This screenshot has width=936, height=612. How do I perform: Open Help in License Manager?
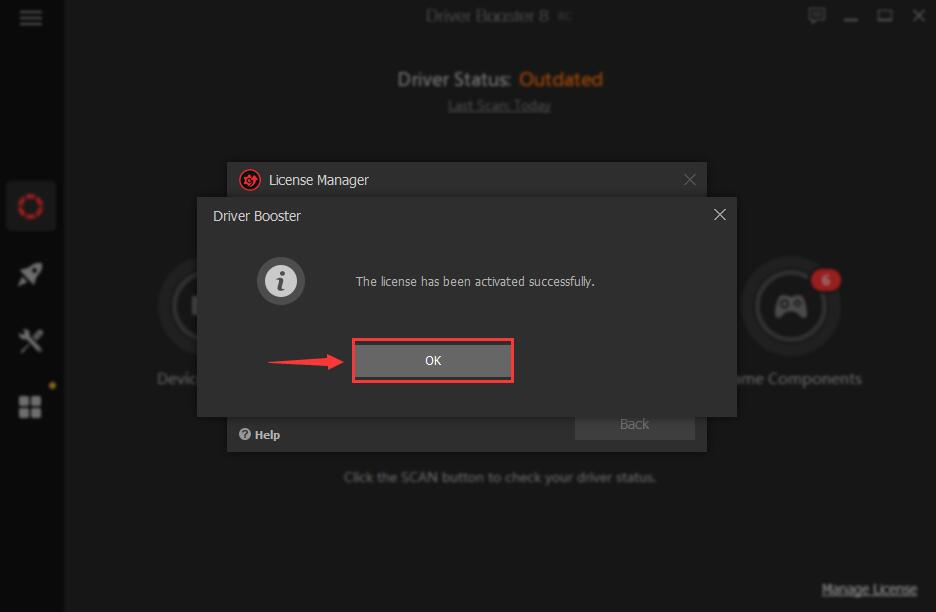tap(260, 435)
